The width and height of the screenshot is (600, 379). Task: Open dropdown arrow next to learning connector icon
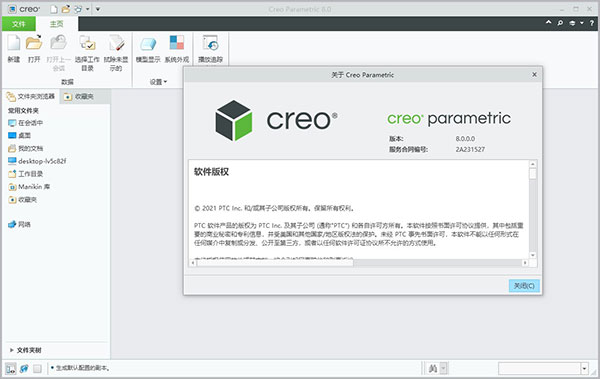[x=582, y=23]
